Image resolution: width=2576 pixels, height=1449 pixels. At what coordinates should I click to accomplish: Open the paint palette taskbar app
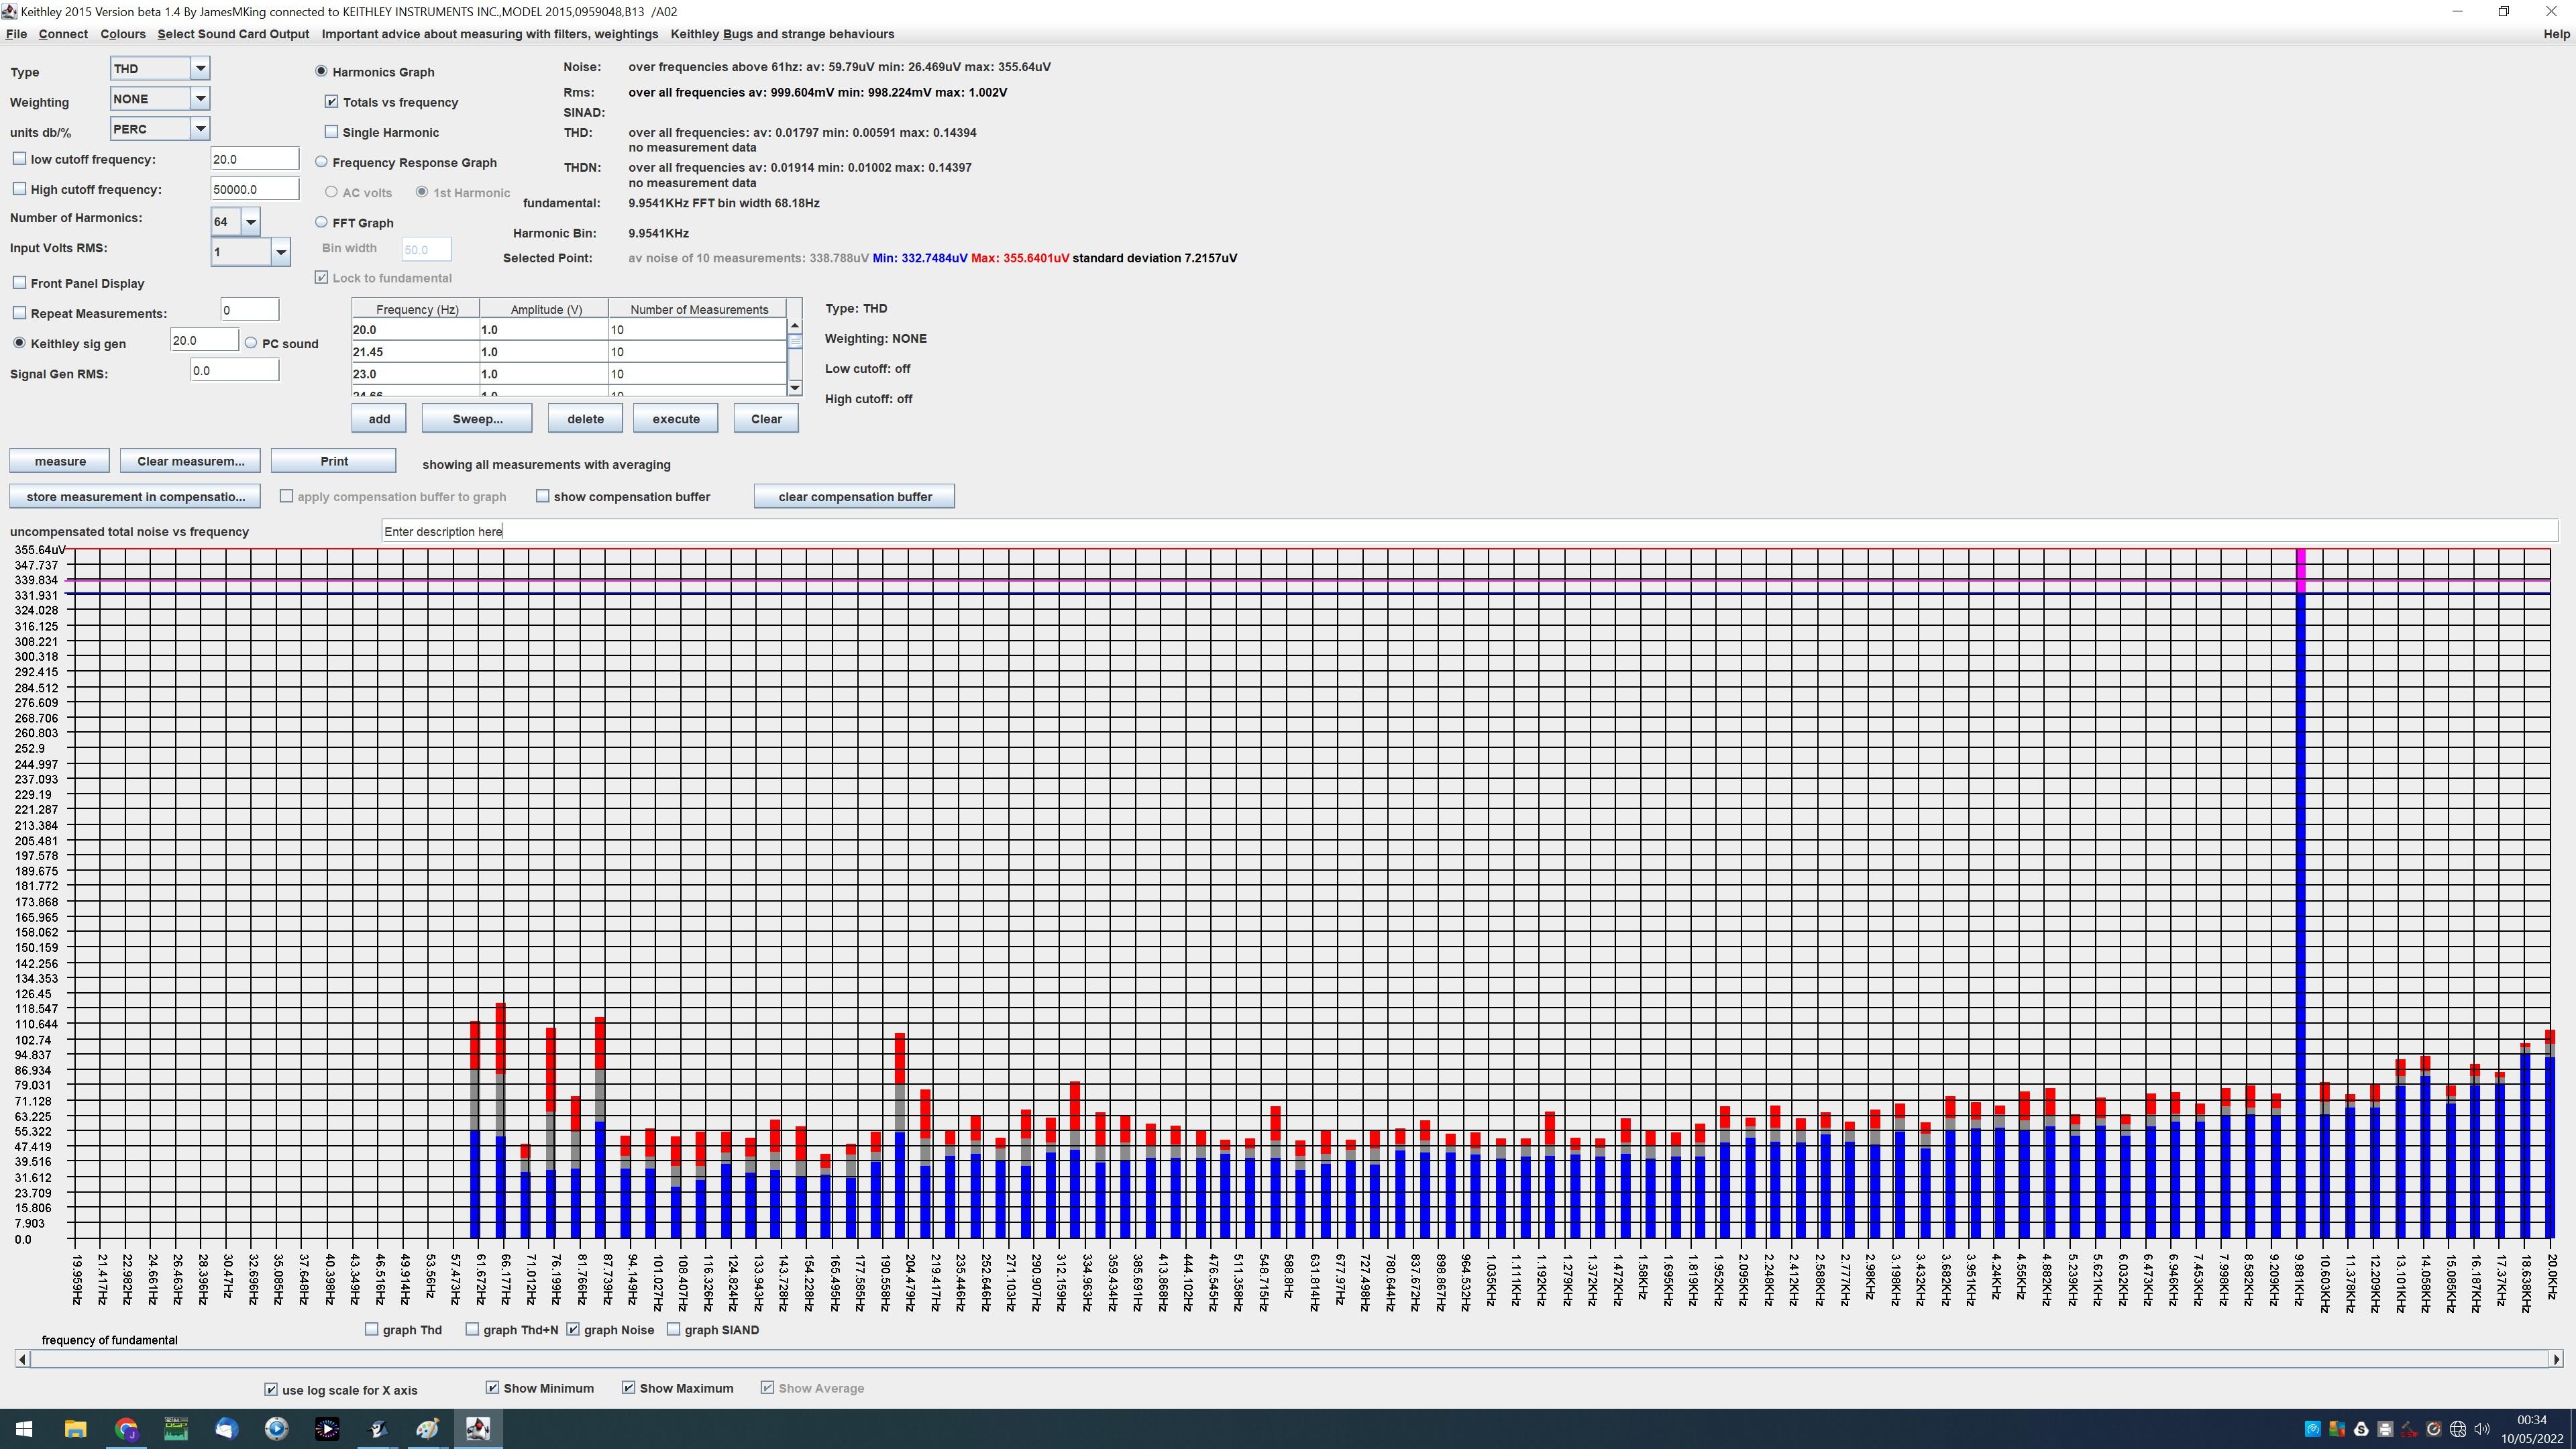pos(428,1428)
